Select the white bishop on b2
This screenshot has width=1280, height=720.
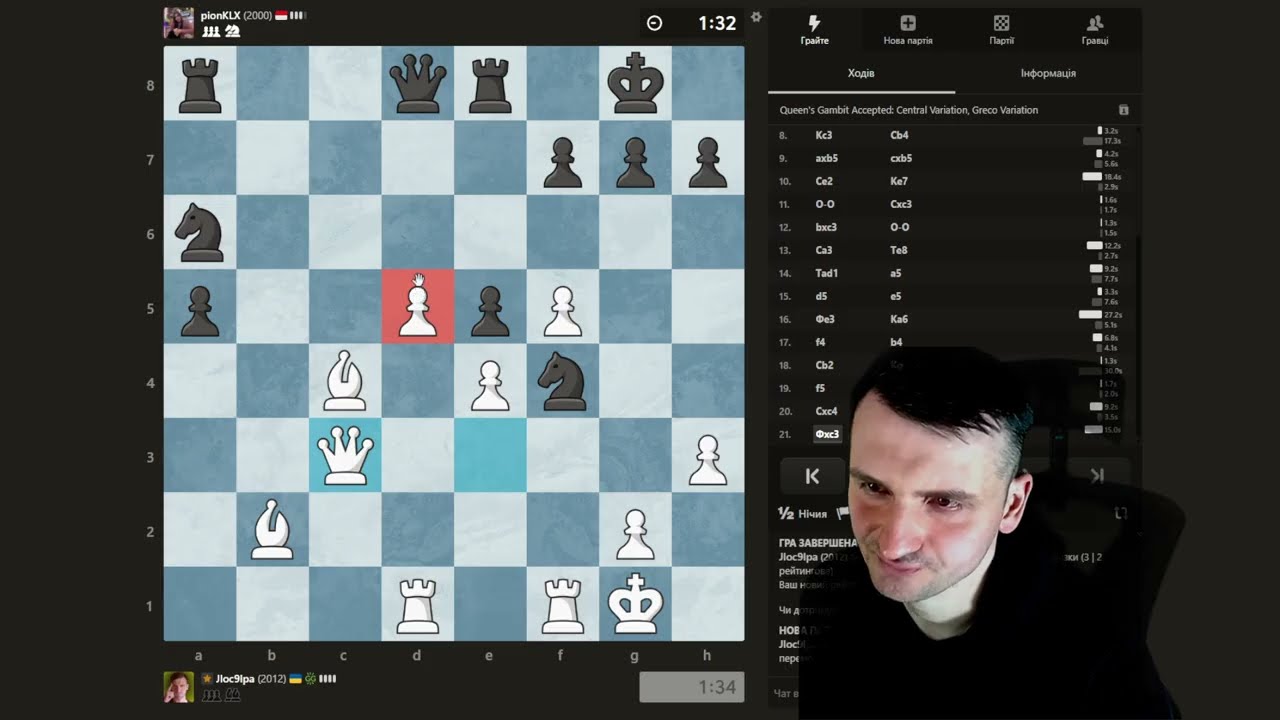click(x=272, y=530)
